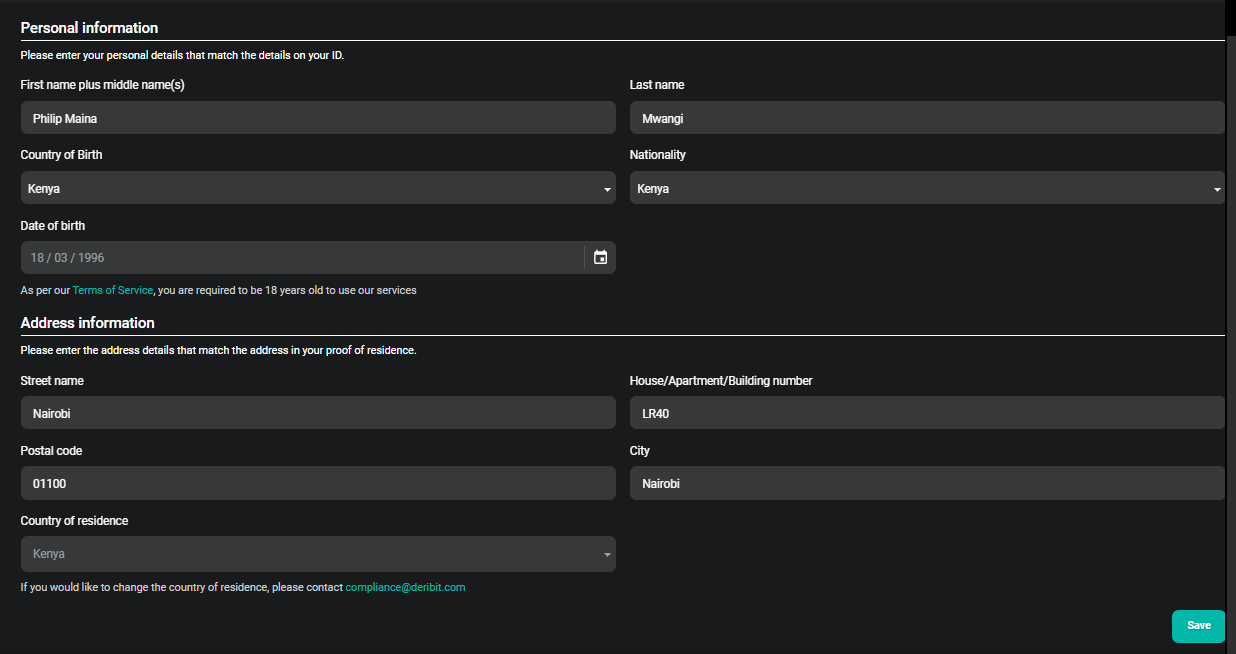Click the Address information section heading
The width and height of the screenshot is (1236, 654).
(x=87, y=322)
